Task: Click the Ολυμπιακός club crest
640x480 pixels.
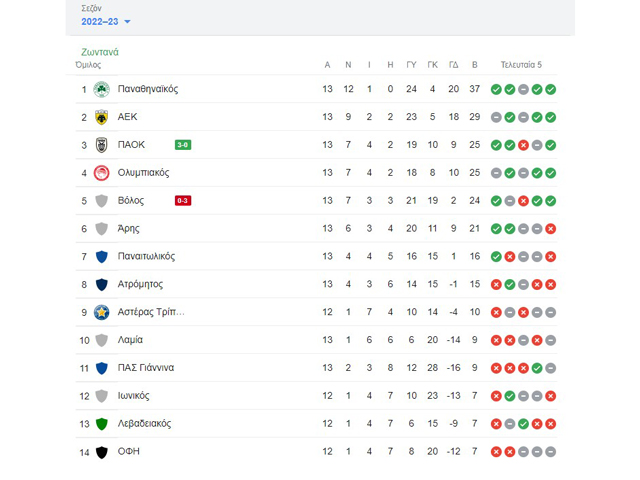Action: click(101, 173)
